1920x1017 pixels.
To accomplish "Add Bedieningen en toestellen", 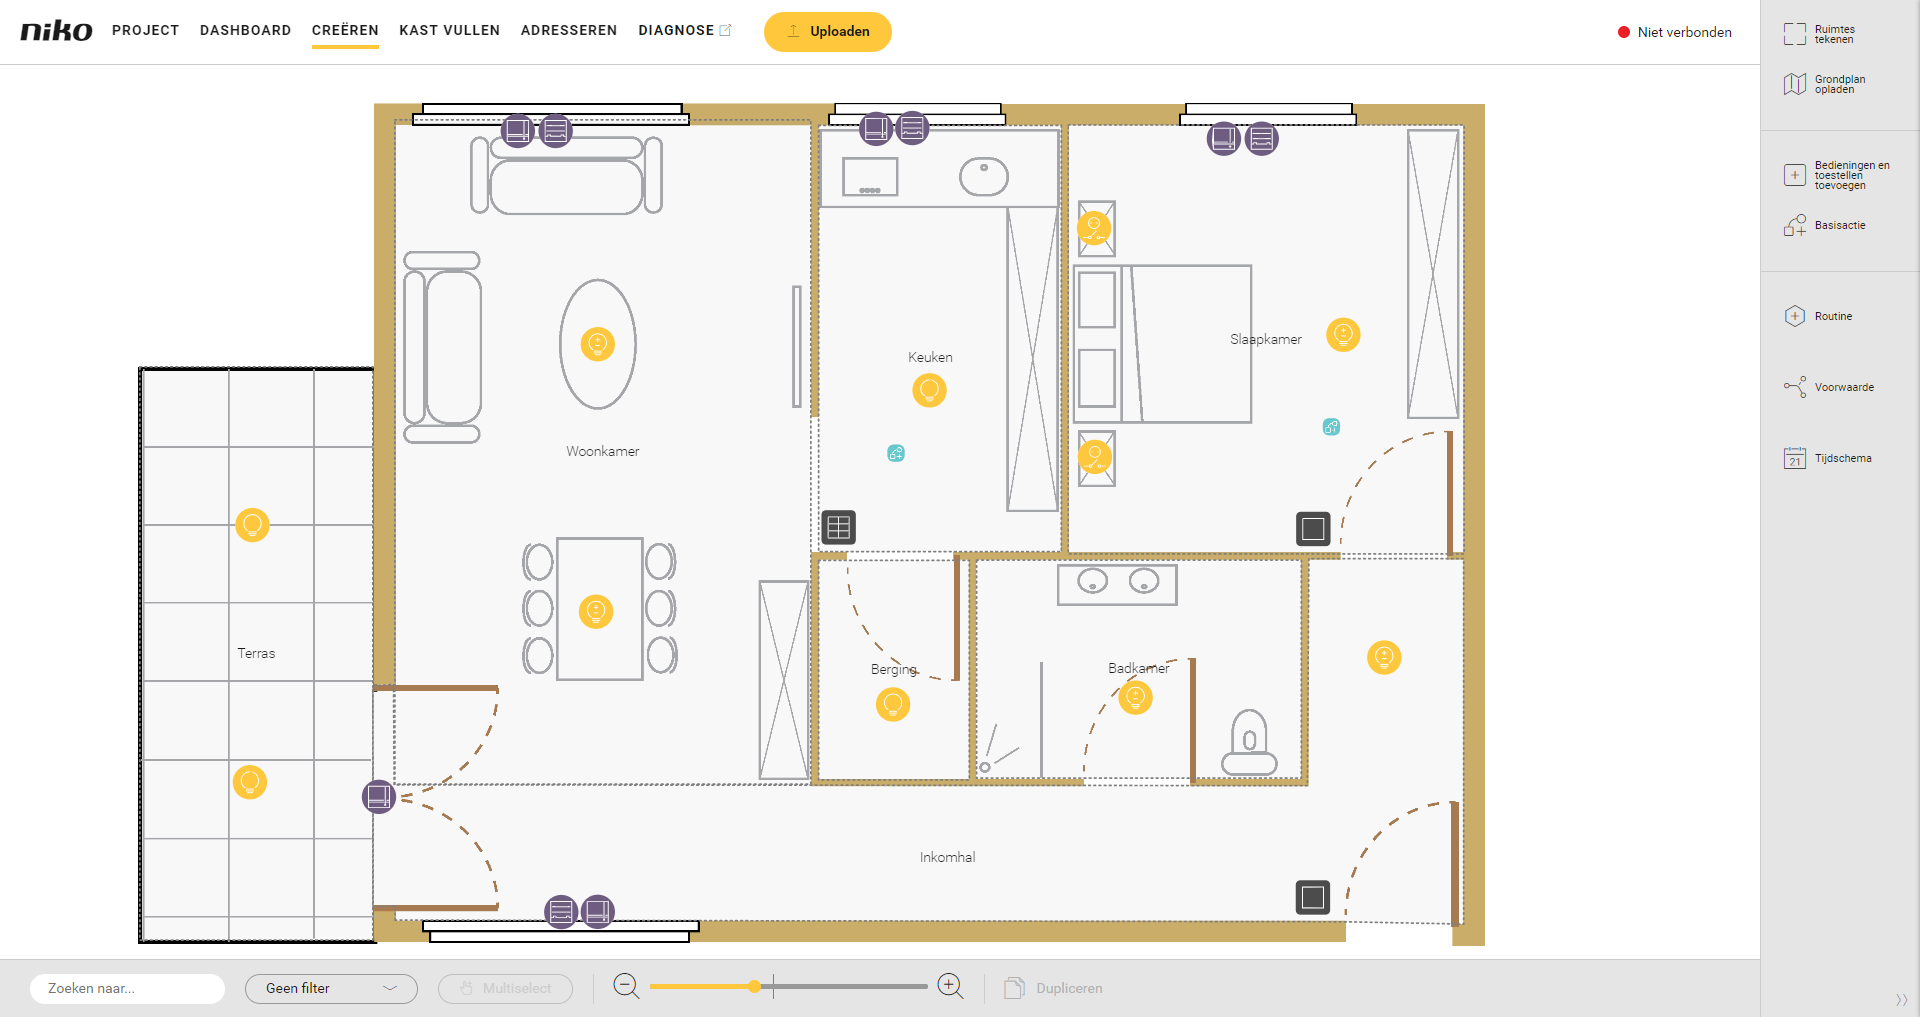I will click(x=1837, y=175).
